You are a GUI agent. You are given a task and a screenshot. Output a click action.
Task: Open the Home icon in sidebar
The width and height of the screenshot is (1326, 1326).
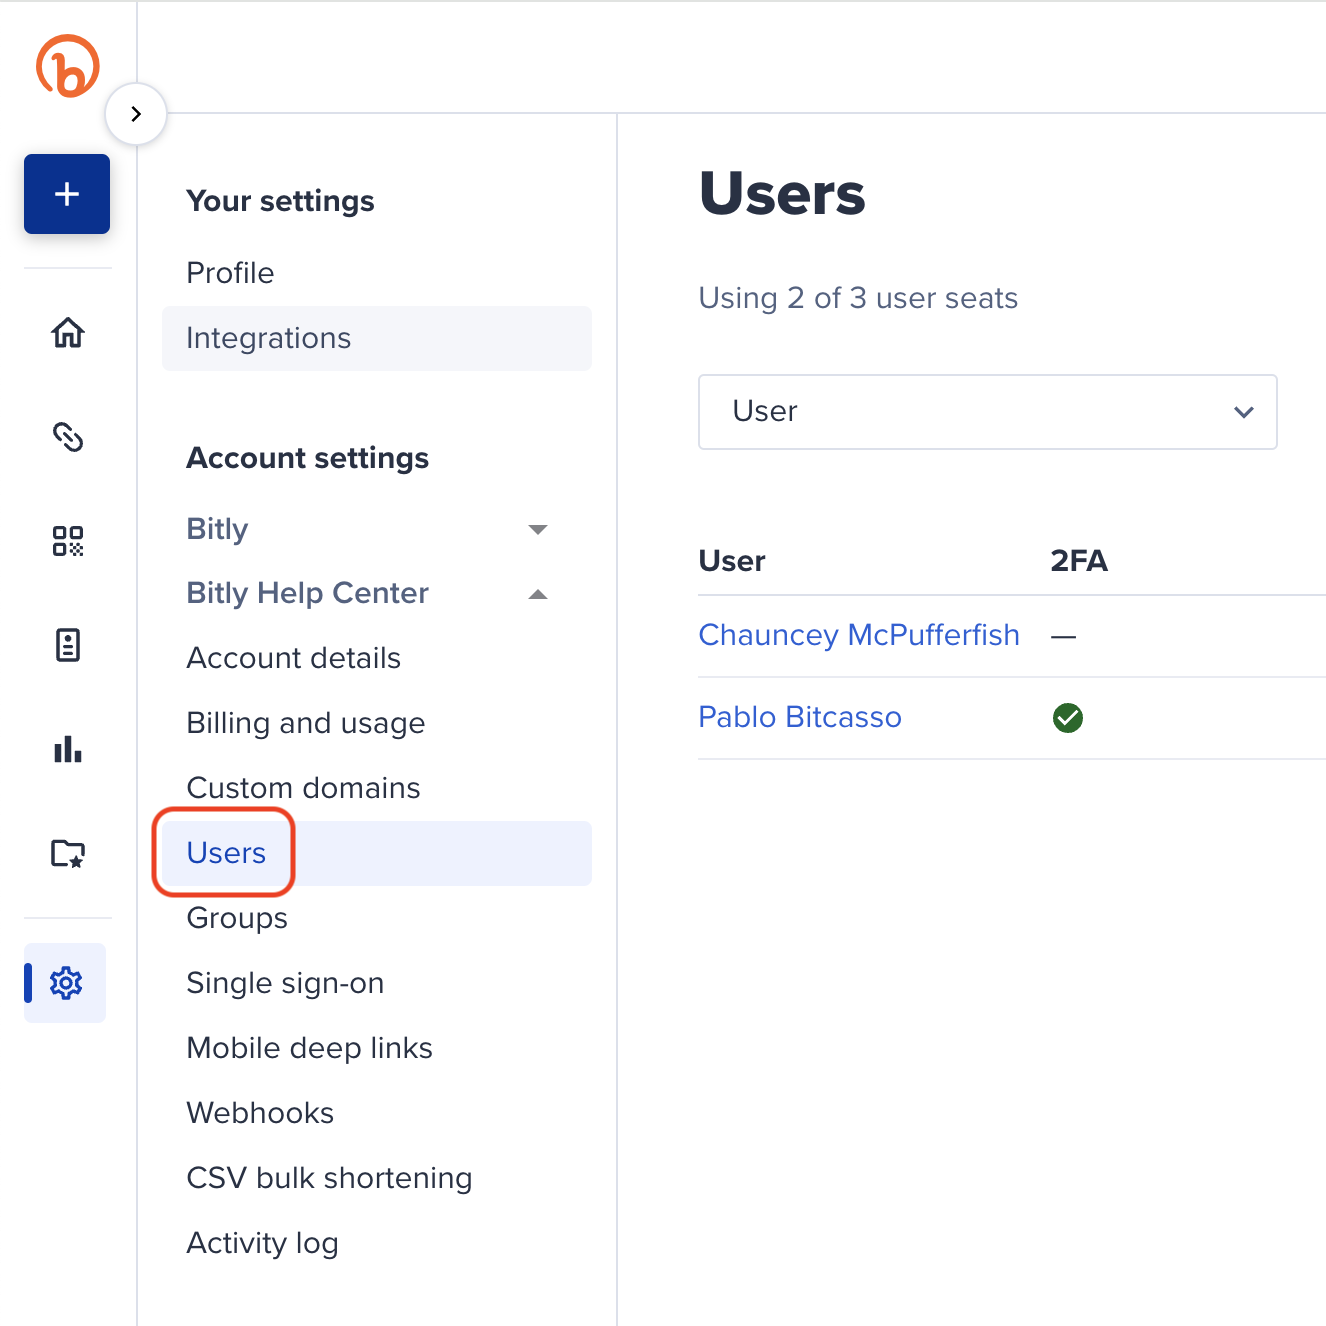pos(68,332)
